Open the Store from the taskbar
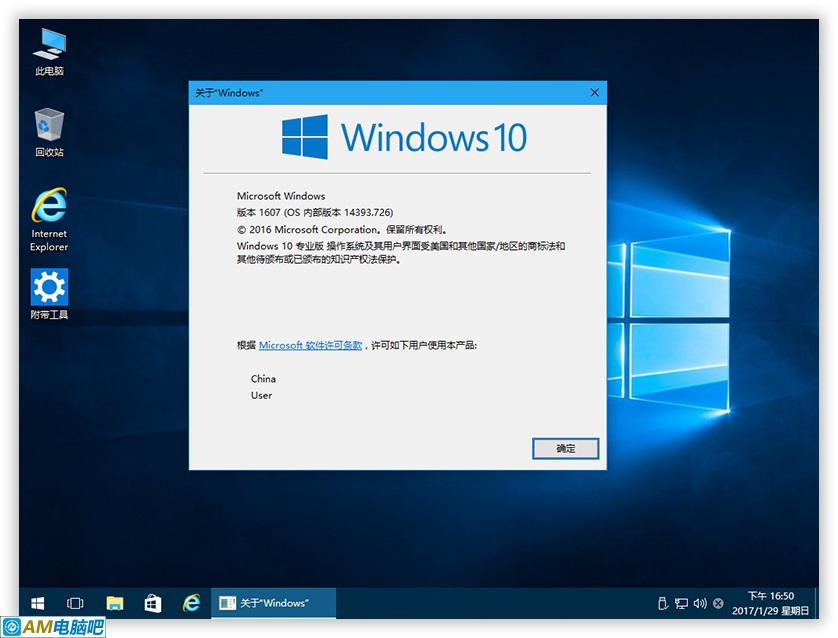 (153, 603)
